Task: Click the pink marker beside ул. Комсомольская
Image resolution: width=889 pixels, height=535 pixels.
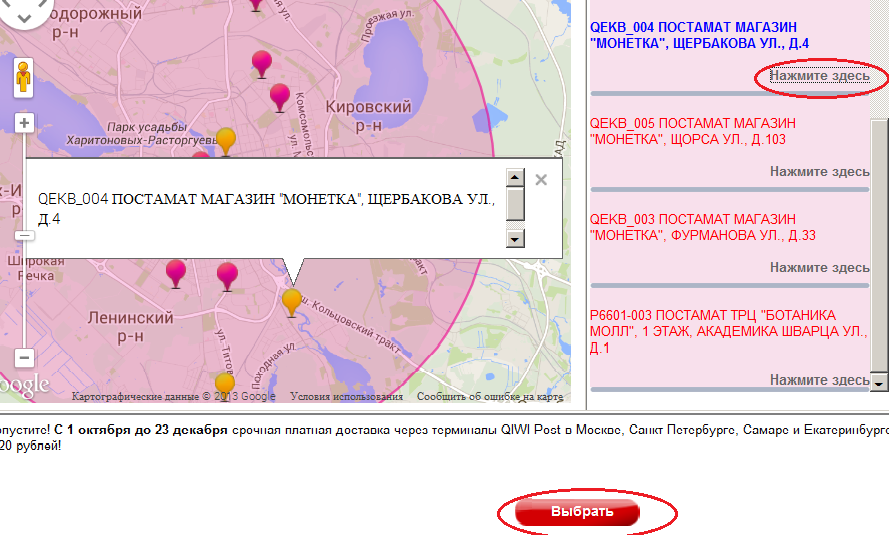Action: (x=280, y=96)
